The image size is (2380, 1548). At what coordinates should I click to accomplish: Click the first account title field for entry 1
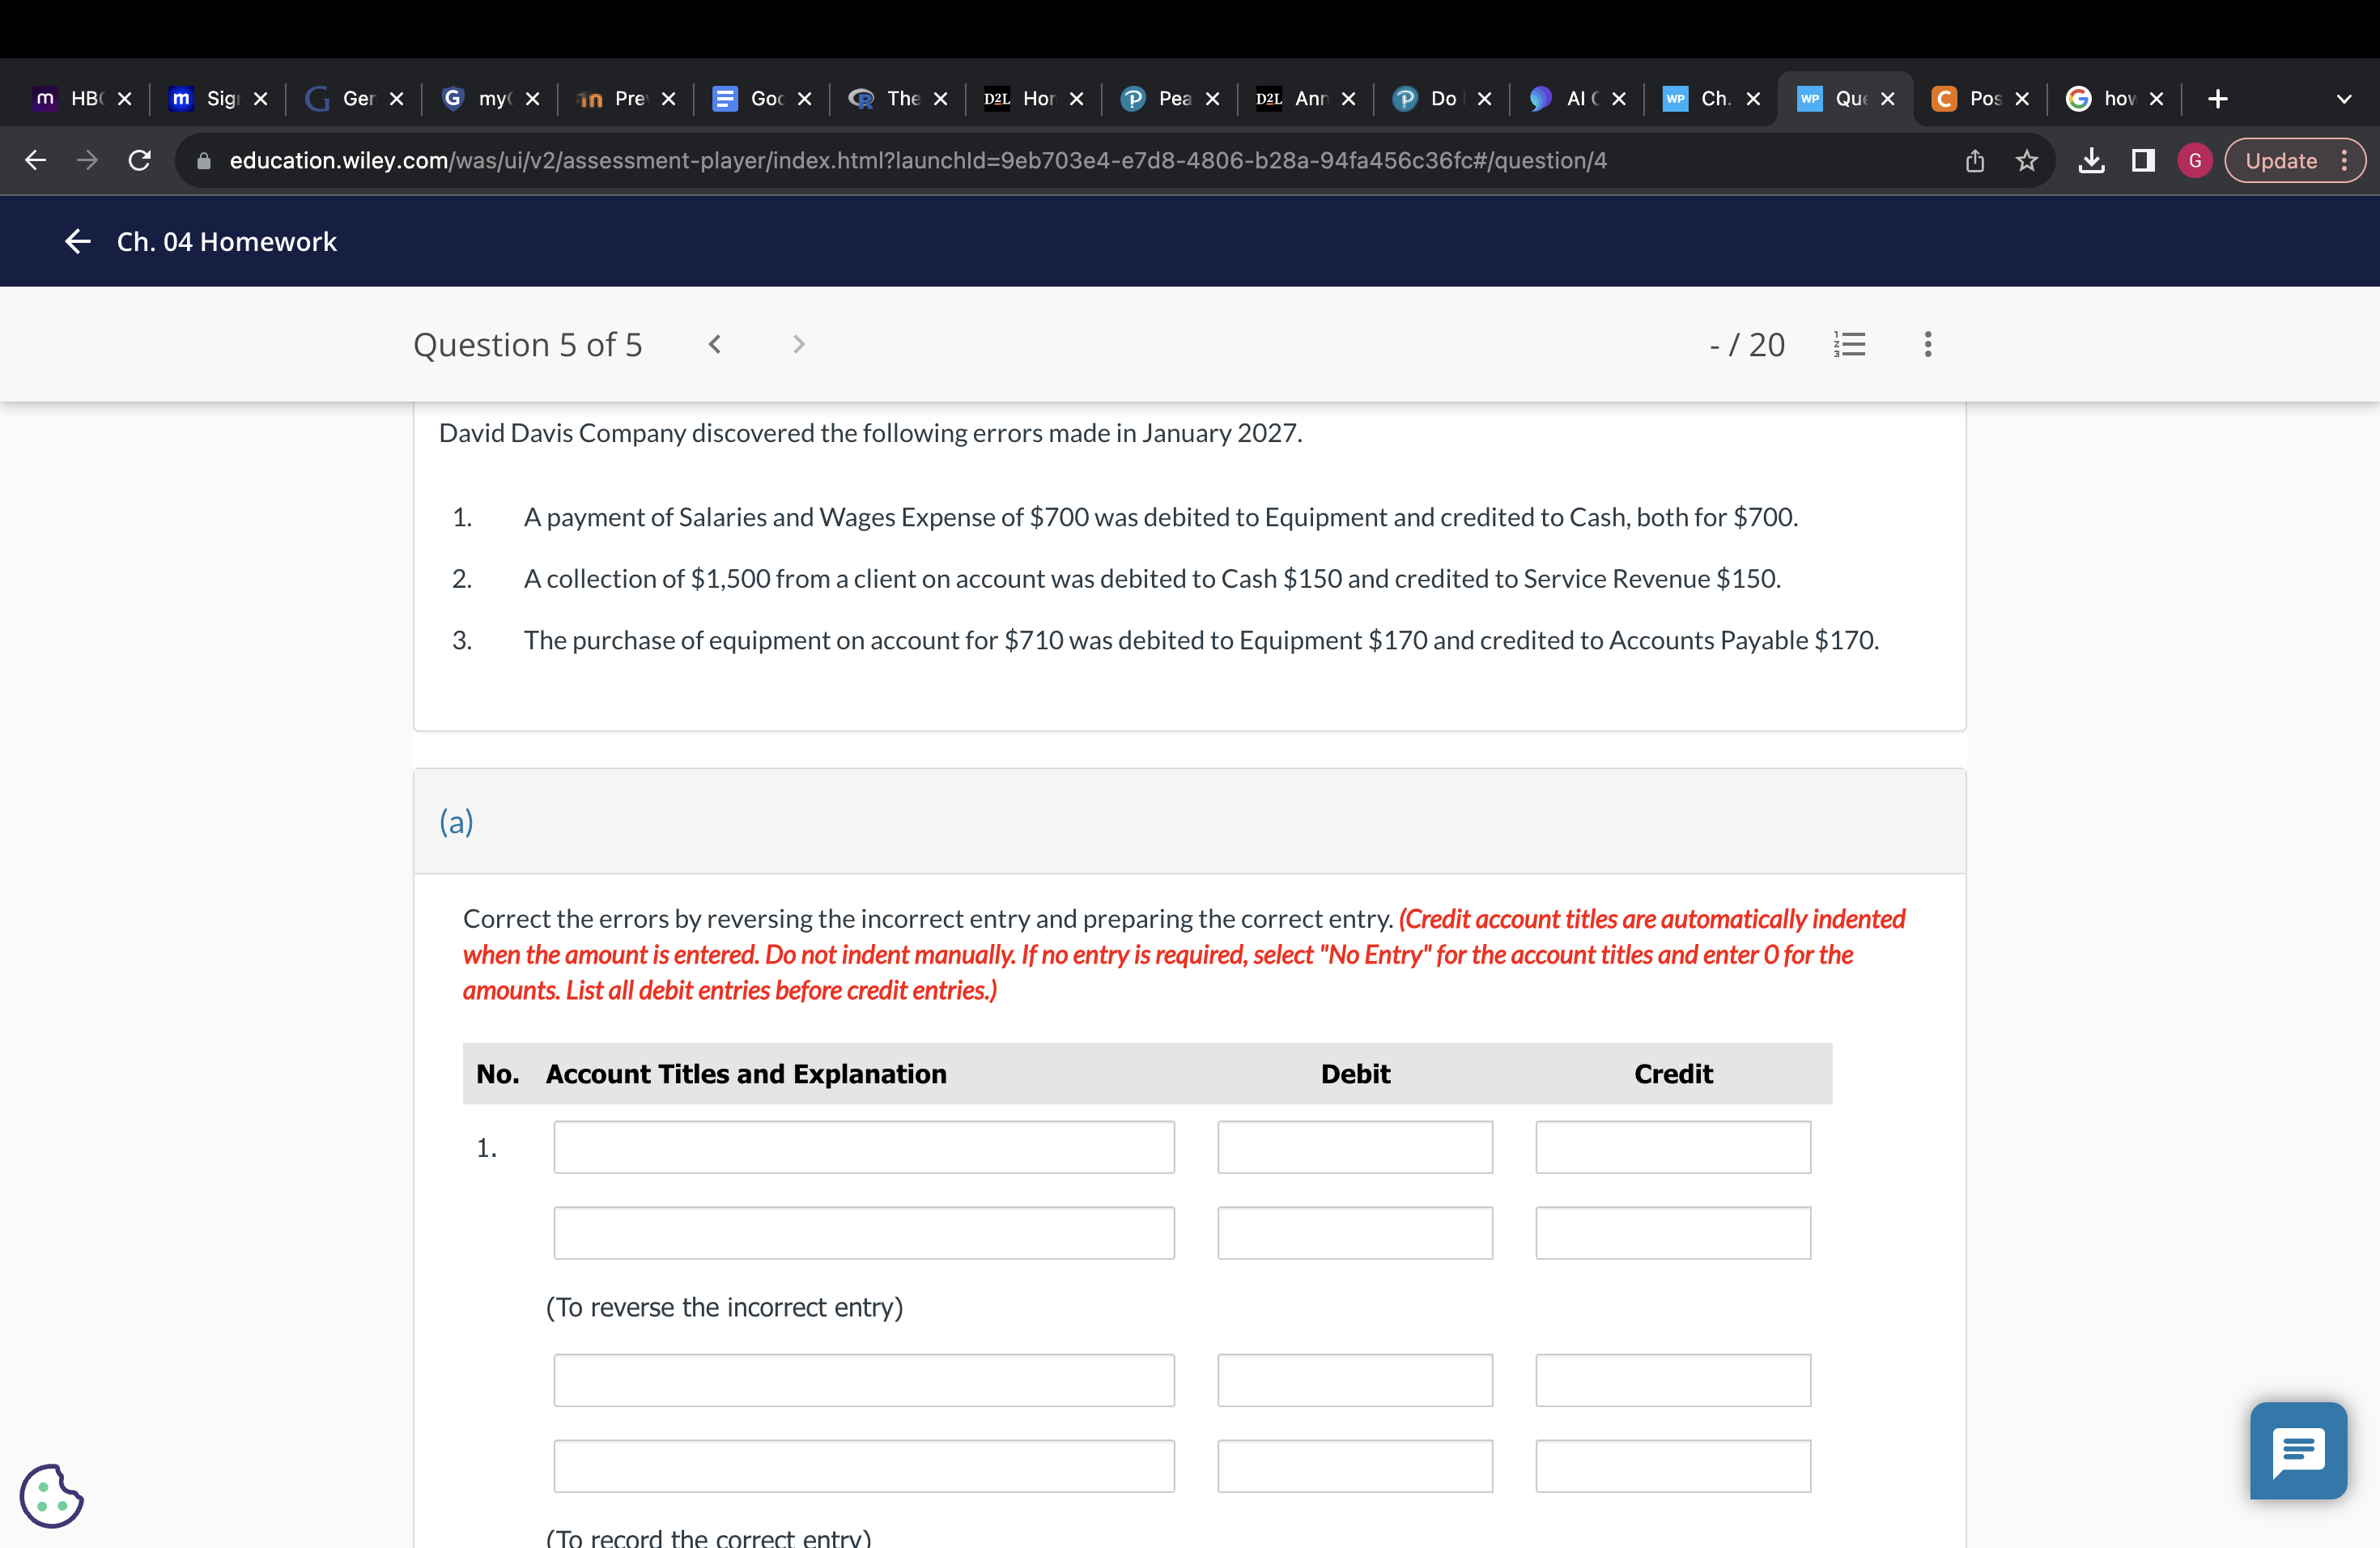(x=863, y=1147)
